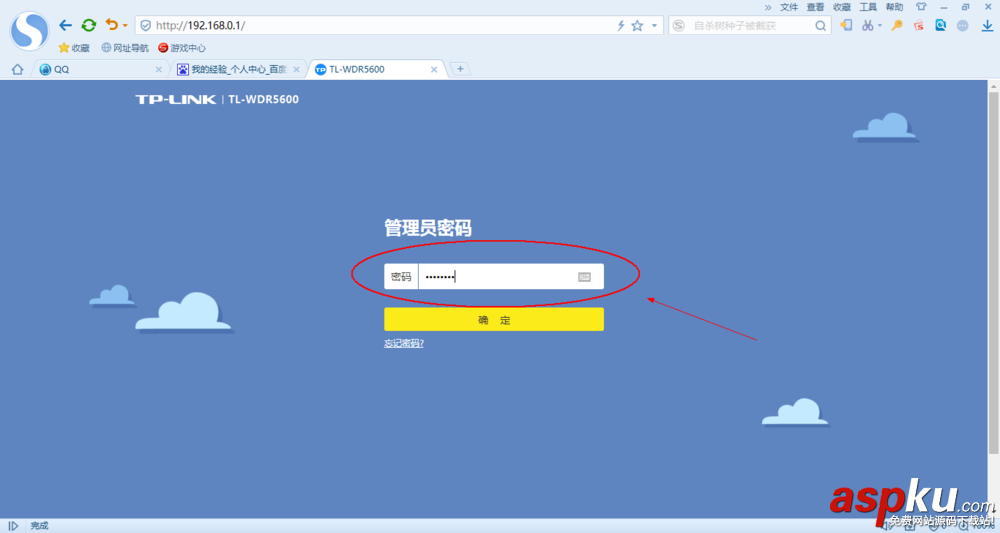Open the dropdown beside the orange undo arrow

tap(125, 26)
